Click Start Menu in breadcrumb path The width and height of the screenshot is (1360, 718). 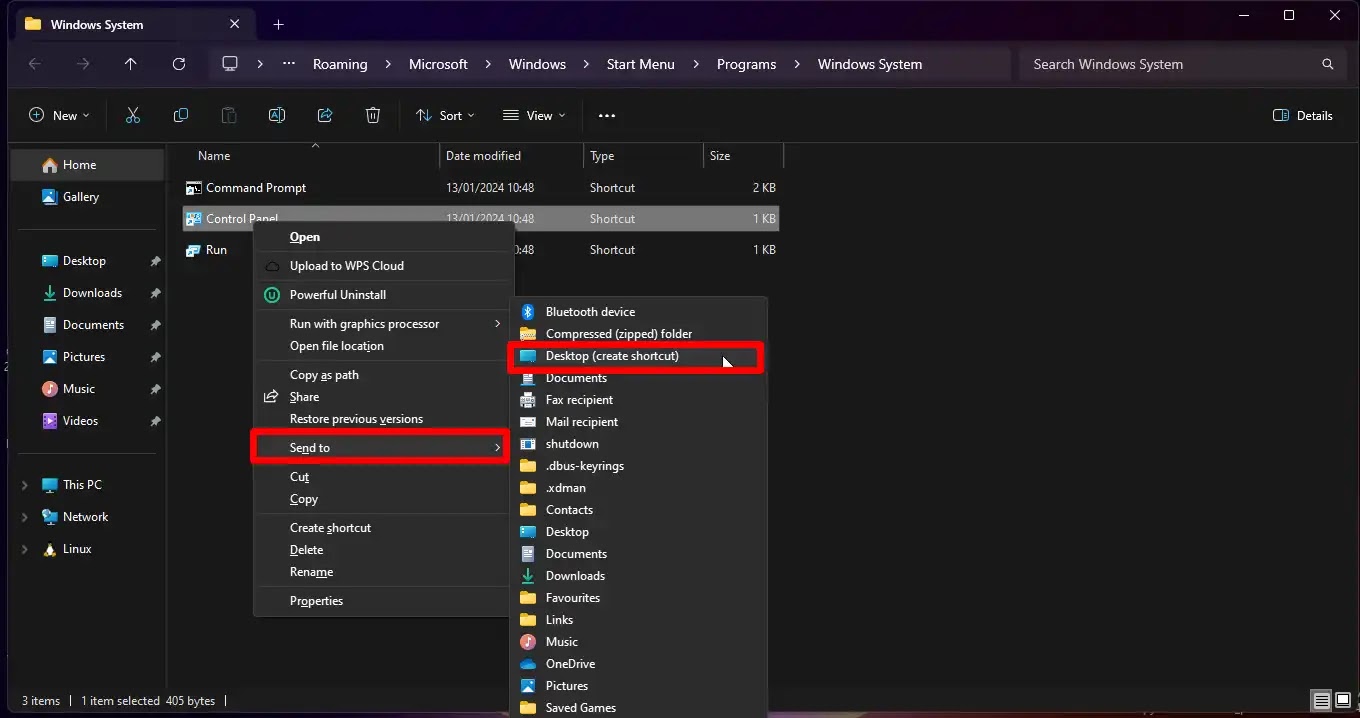(x=640, y=64)
